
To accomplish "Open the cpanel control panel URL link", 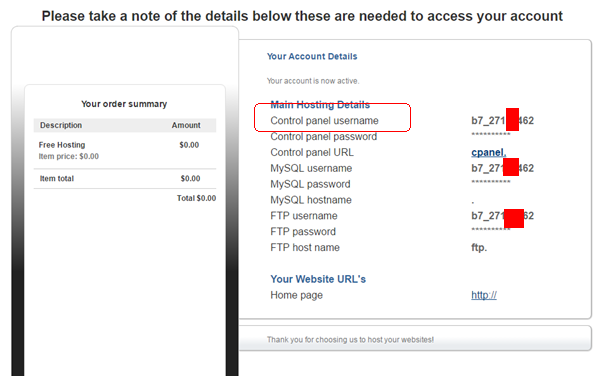I will pos(489,152).
